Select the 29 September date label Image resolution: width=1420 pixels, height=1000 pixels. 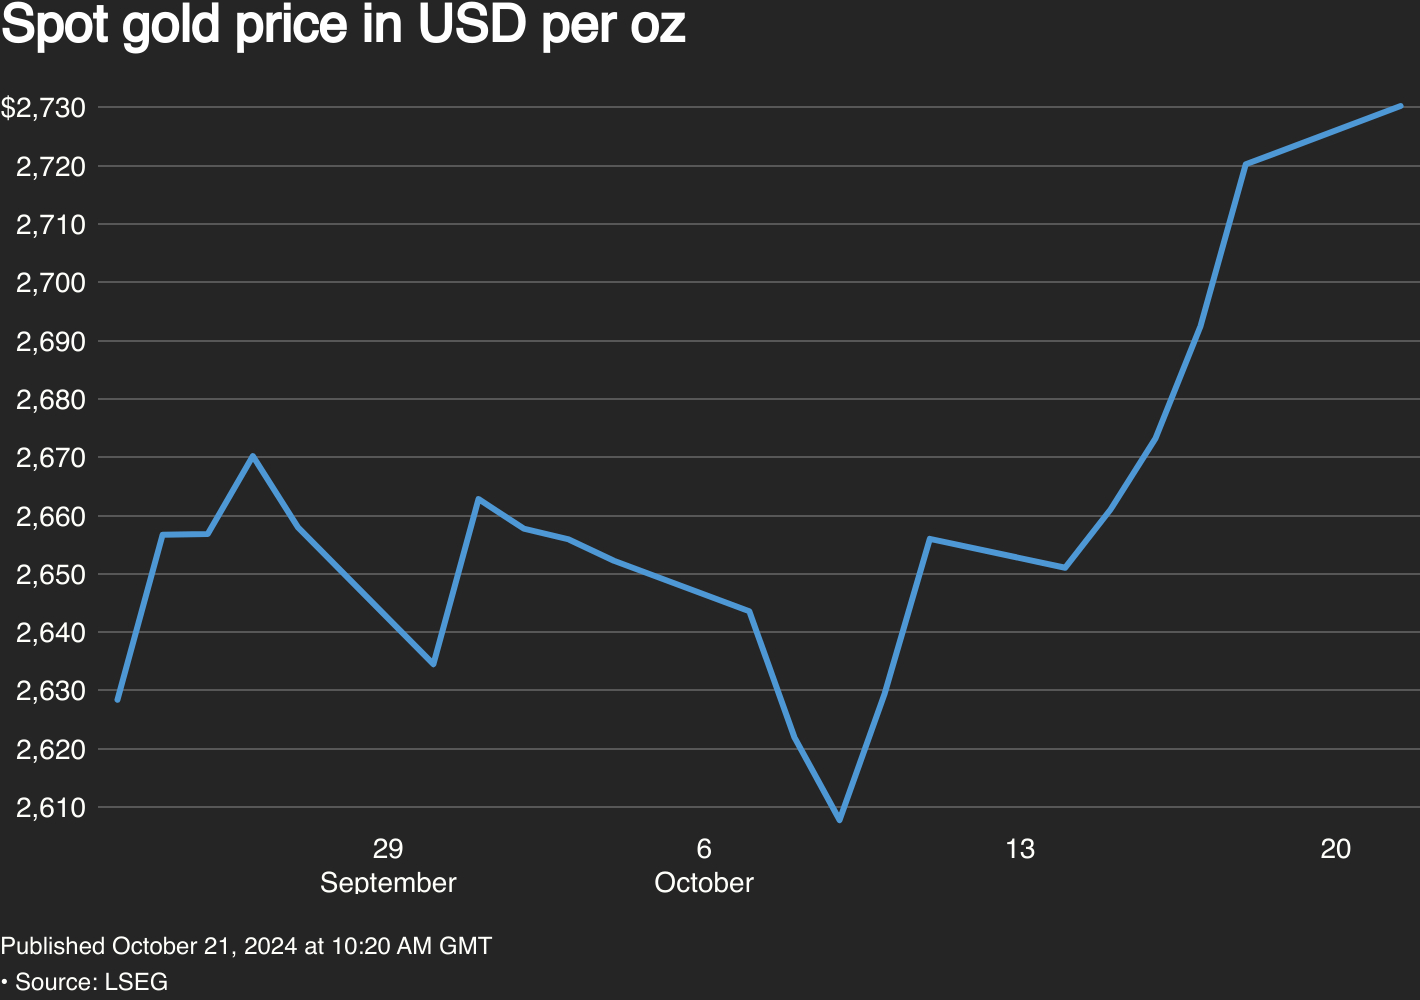coord(388,865)
